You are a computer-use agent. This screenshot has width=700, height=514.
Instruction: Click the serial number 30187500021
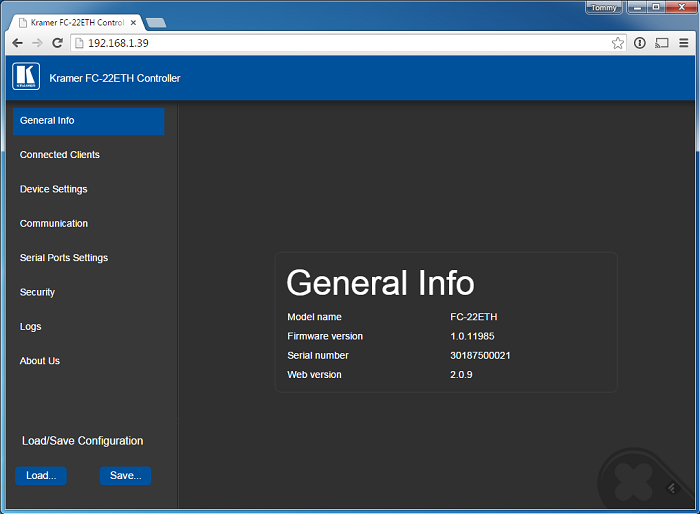pos(480,355)
